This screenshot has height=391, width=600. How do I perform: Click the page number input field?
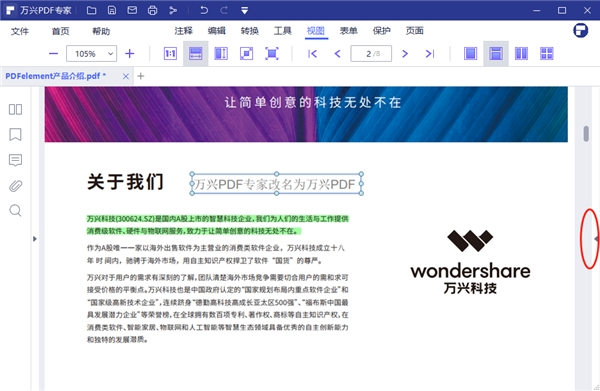(x=371, y=54)
